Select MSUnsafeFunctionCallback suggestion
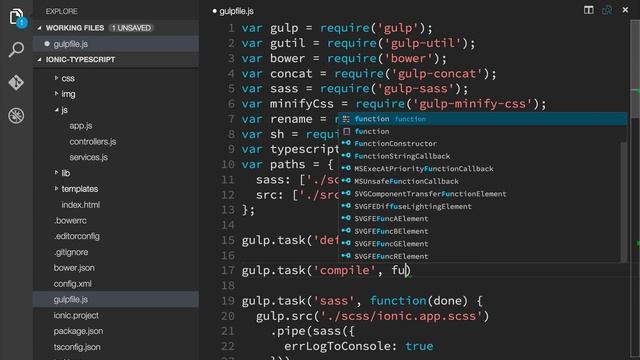 (x=480, y=181)
